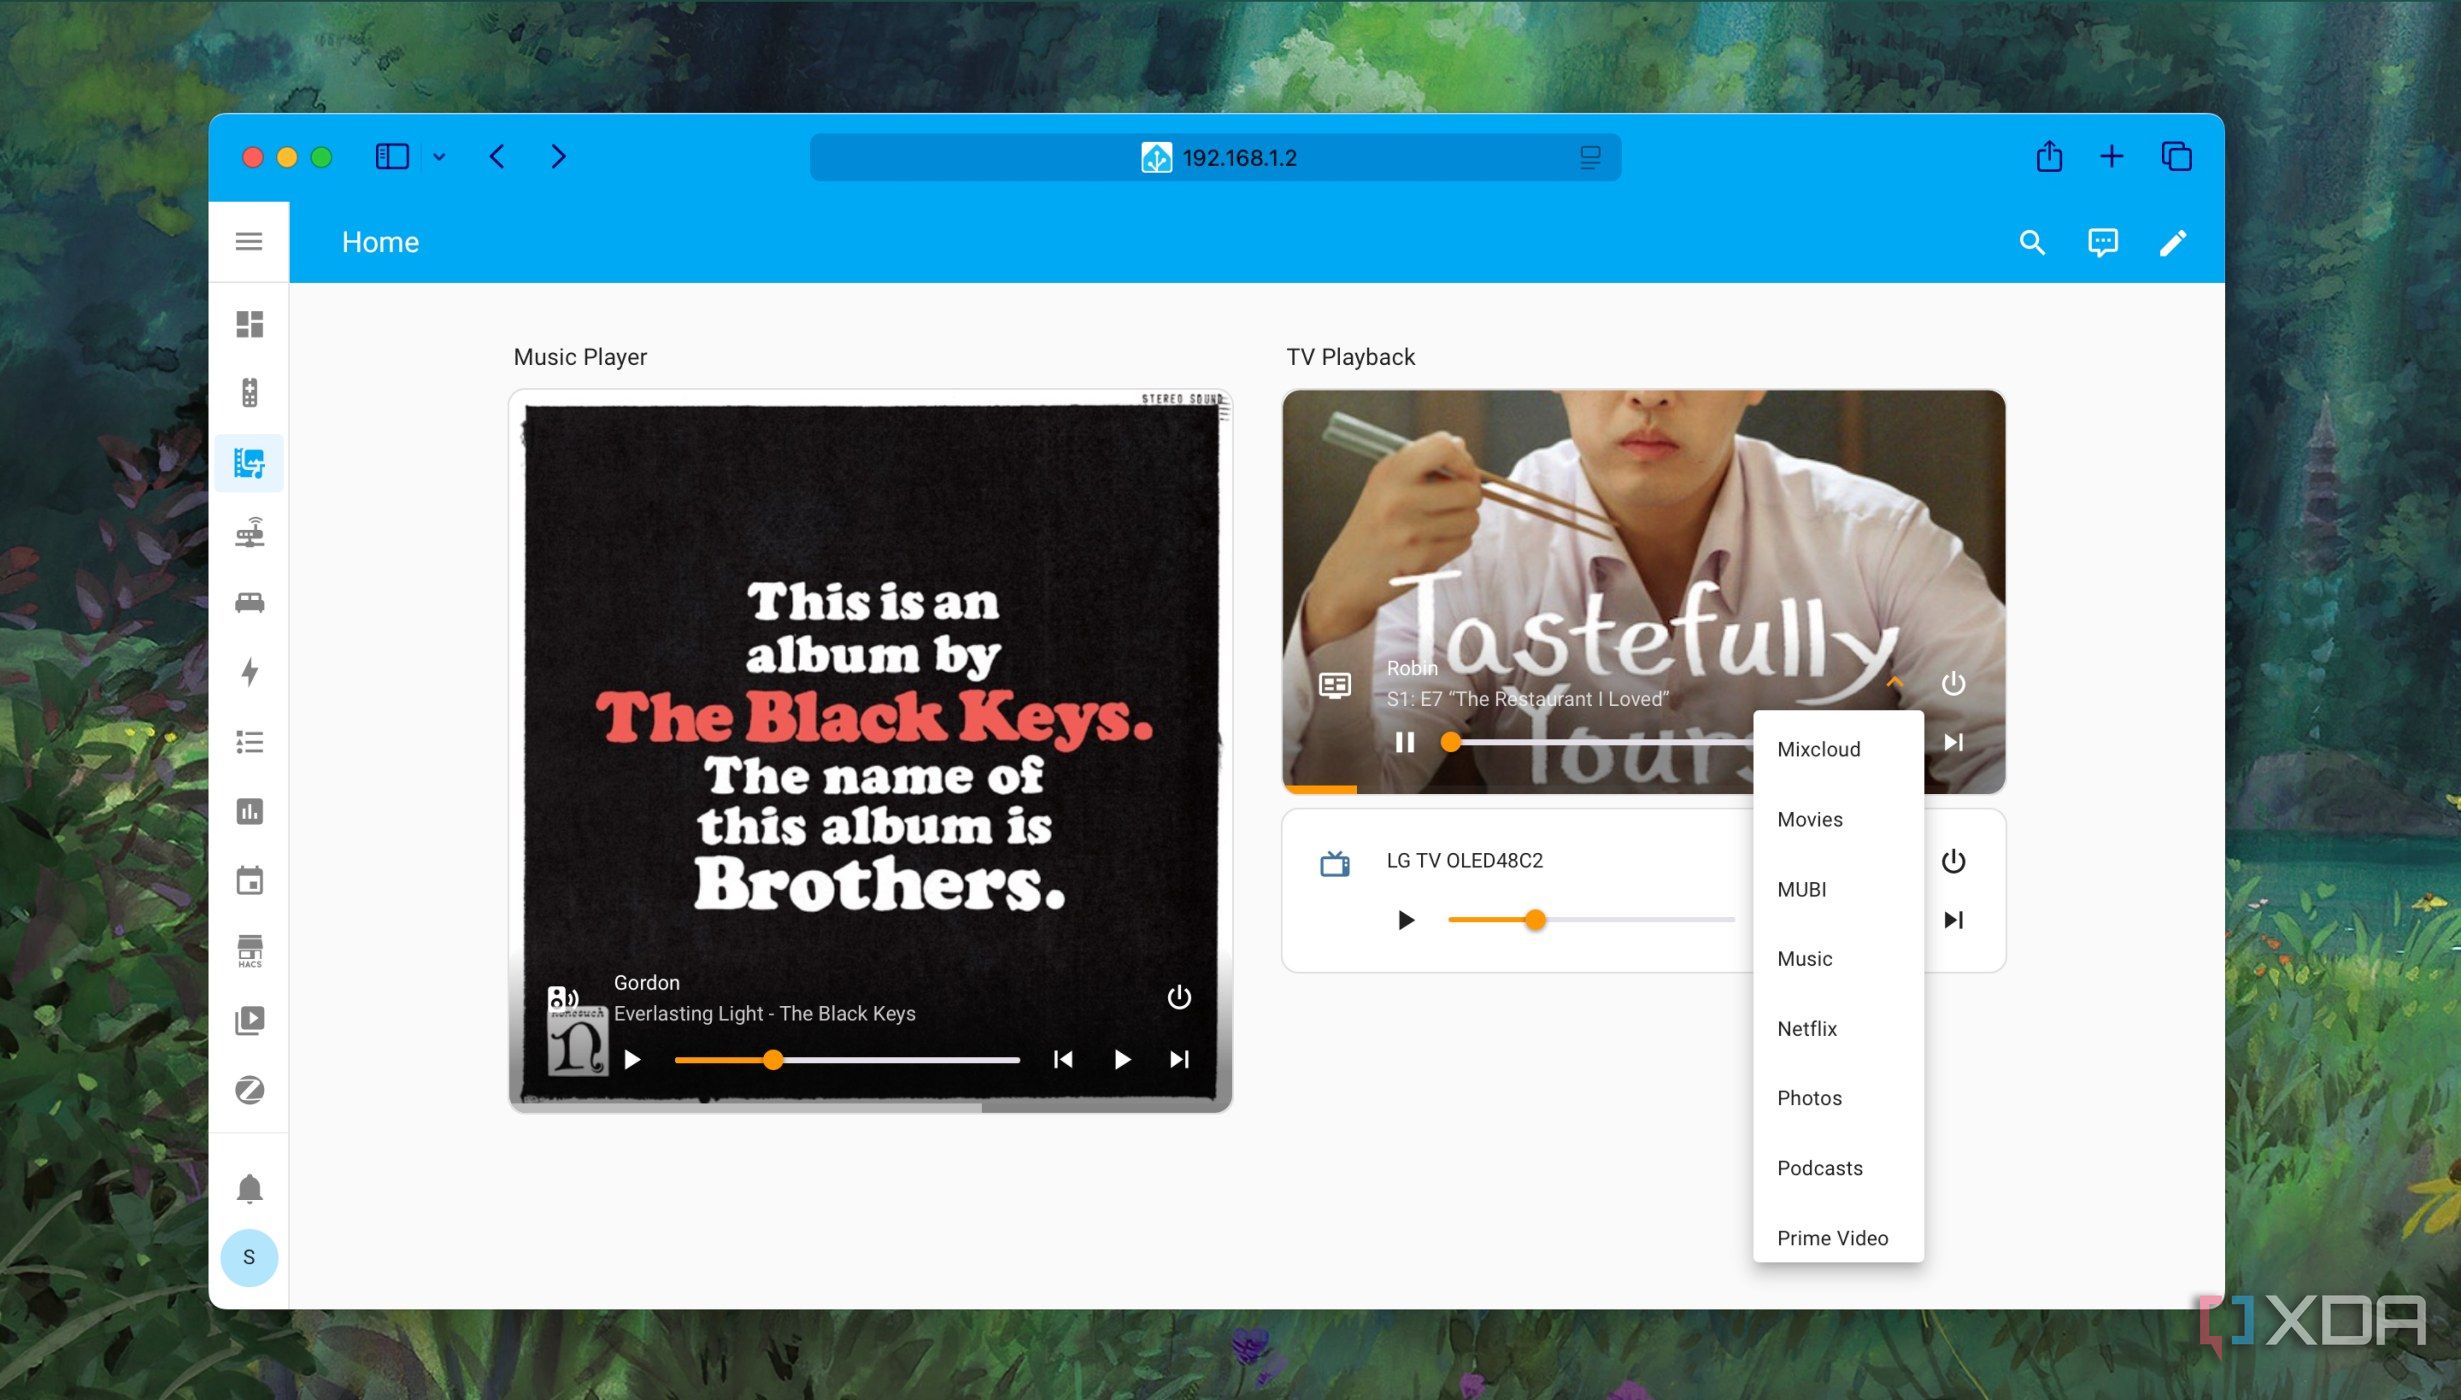Click the 'Everlasting Light - The Black Keys' text
Image resolution: width=2461 pixels, height=1400 pixels.
pyautogui.click(x=764, y=1014)
